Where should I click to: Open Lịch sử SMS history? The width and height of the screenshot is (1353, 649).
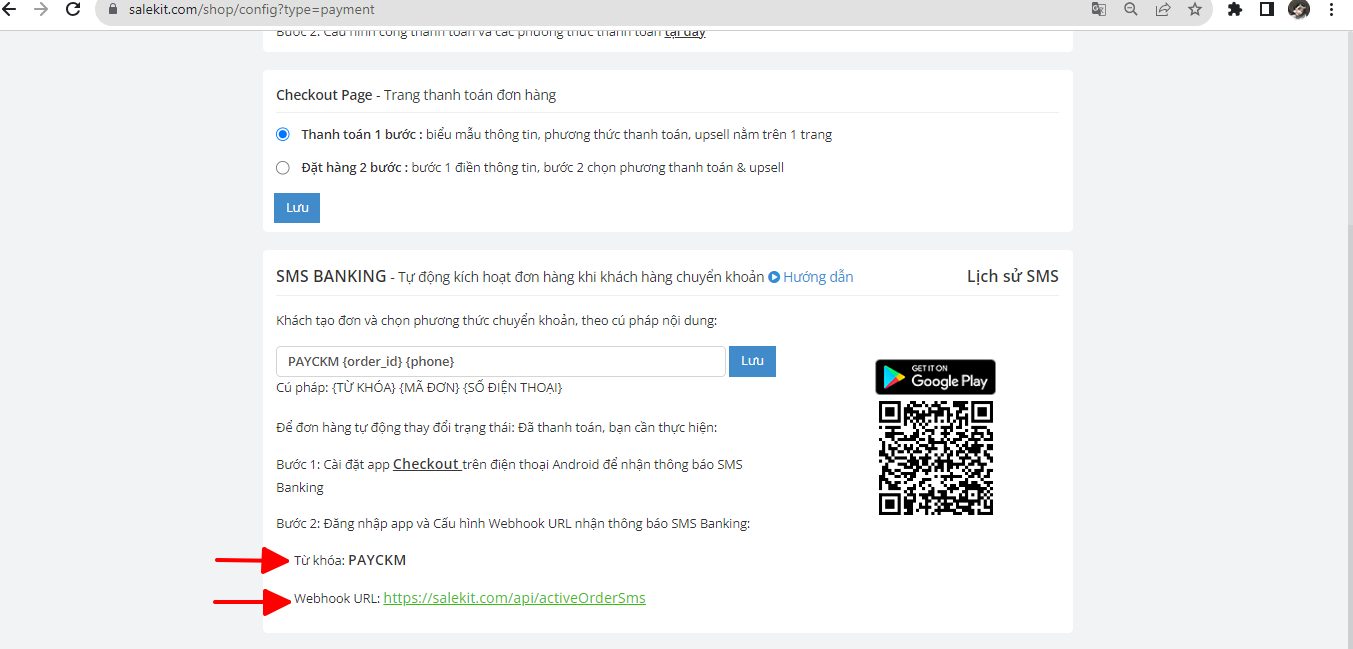(1012, 277)
